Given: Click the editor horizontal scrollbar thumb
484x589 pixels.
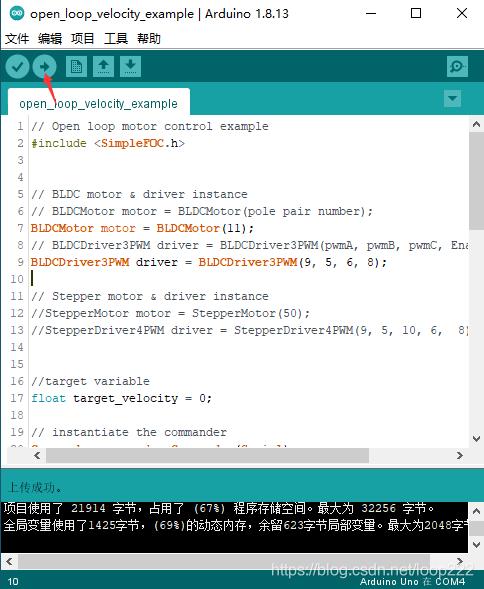Looking at the screenshot, I should tap(207, 455).
